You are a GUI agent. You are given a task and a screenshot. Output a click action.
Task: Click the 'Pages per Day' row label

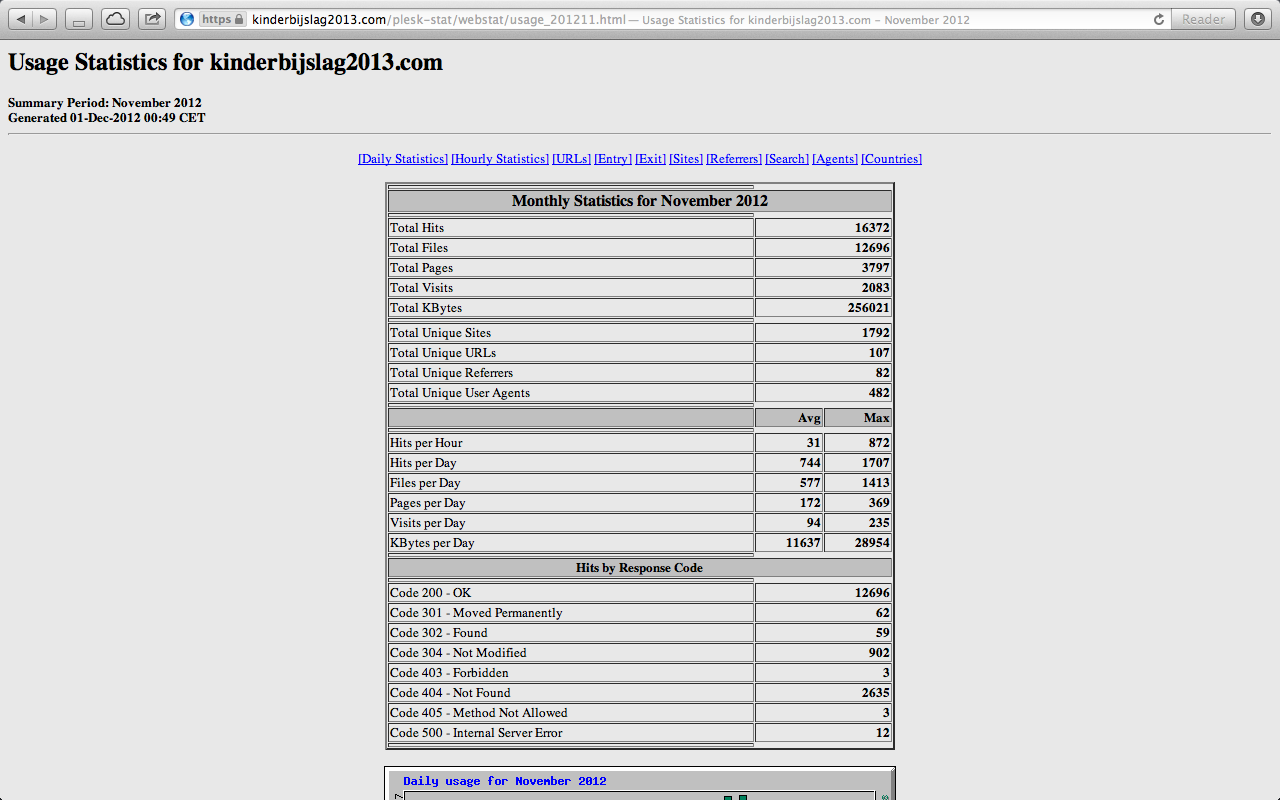pos(428,503)
